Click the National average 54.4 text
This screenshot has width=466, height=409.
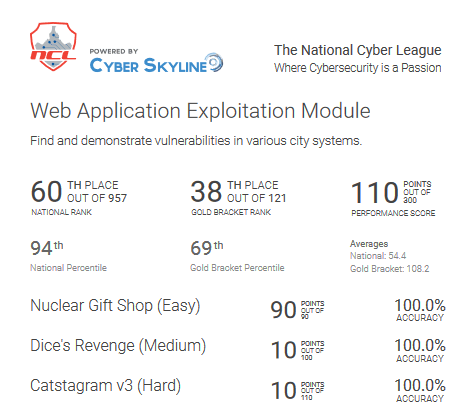point(378,256)
